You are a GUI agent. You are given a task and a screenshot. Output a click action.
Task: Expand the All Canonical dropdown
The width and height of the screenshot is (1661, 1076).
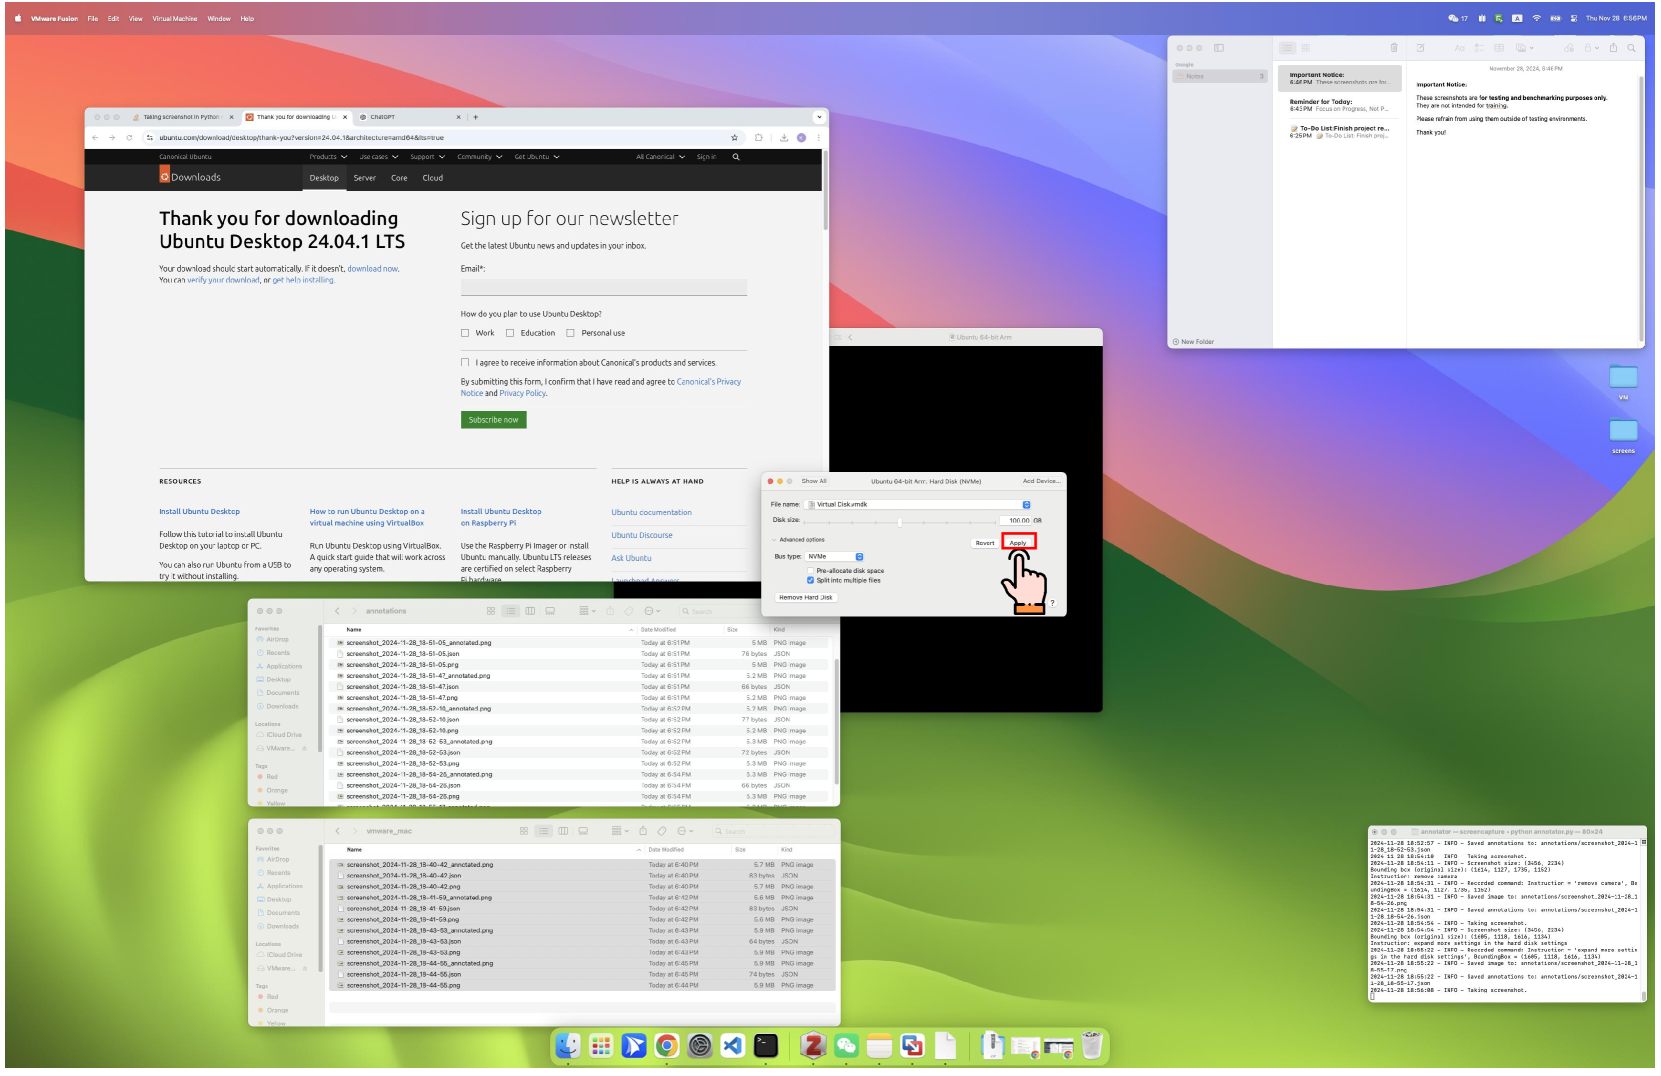(661, 157)
